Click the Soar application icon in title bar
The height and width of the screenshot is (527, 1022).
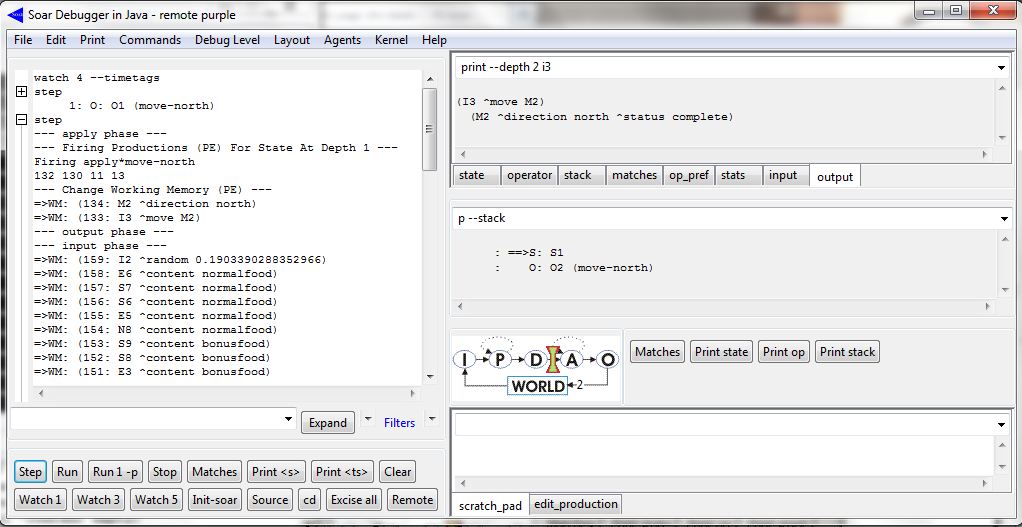(14, 12)
